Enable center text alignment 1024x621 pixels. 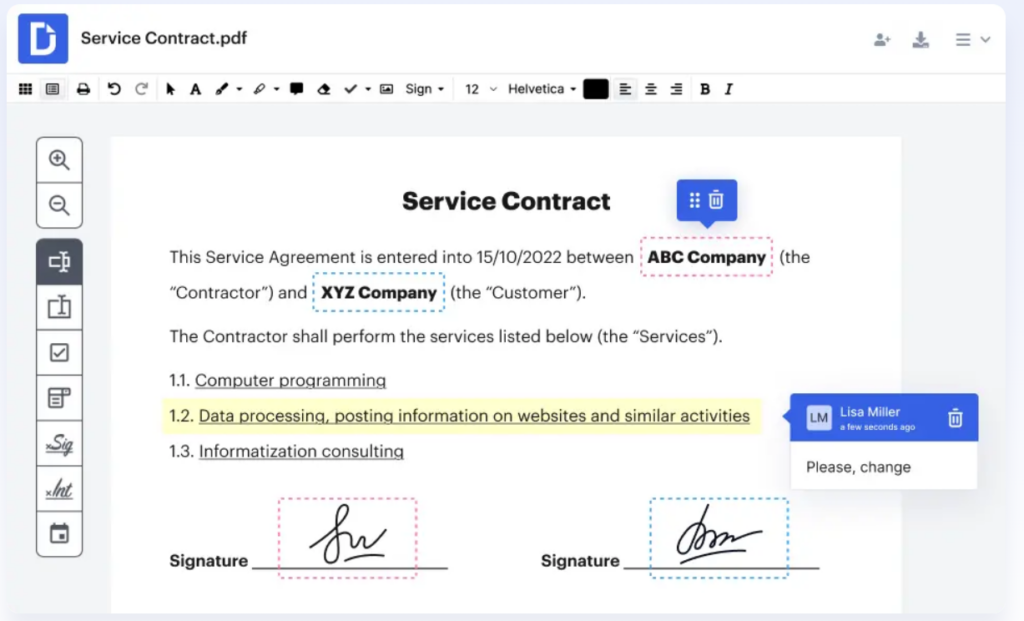pyautogui.click(x=652, y=88)
